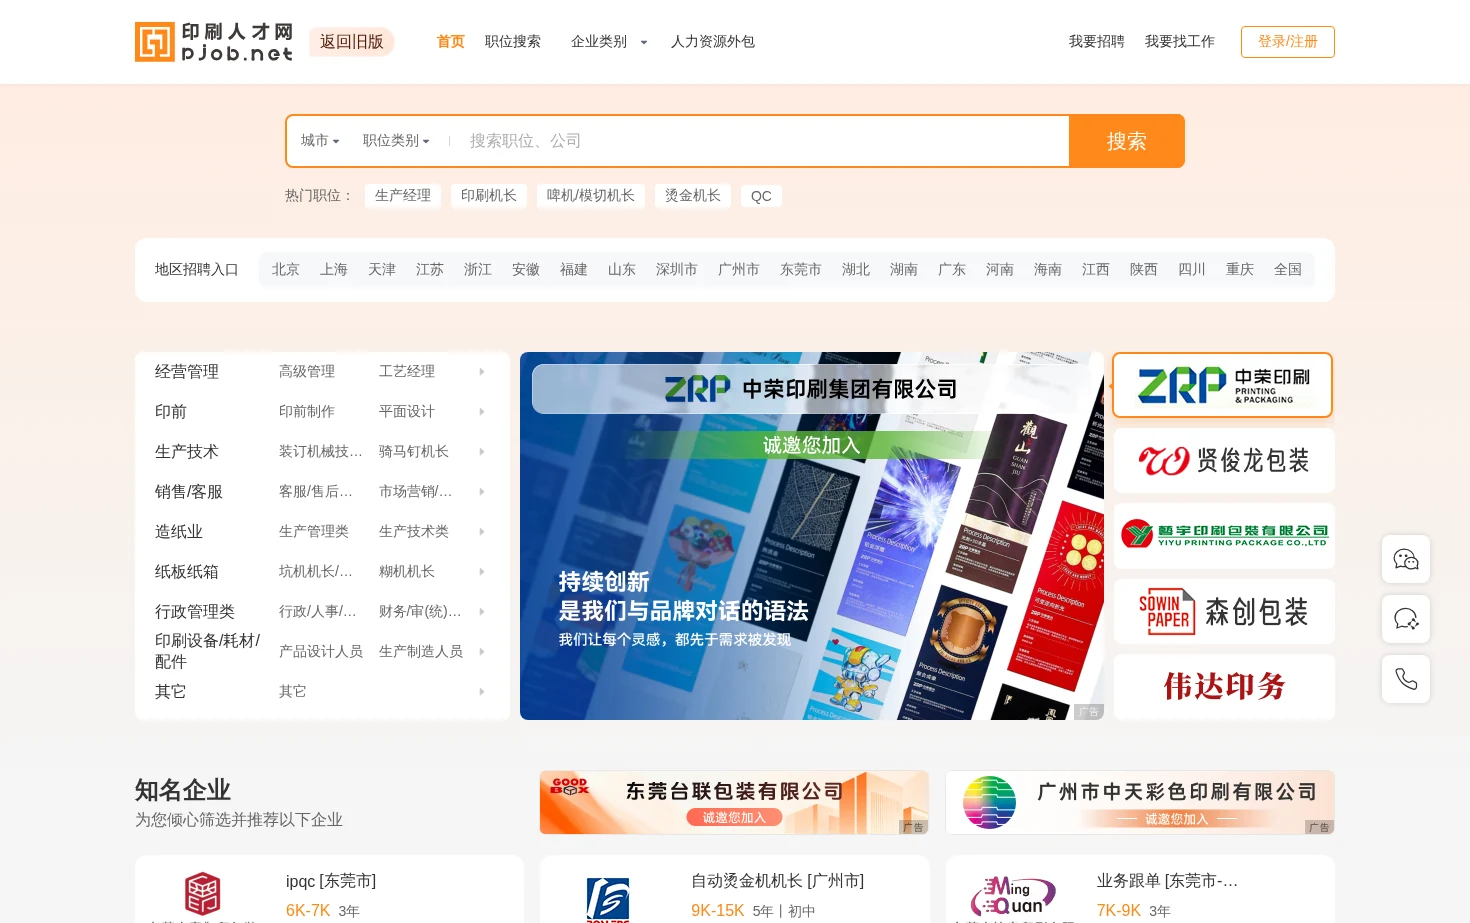Open 自动烫金机长 [广州市] job title
This screenshot has height=923, width=1470.
[777, 881]
